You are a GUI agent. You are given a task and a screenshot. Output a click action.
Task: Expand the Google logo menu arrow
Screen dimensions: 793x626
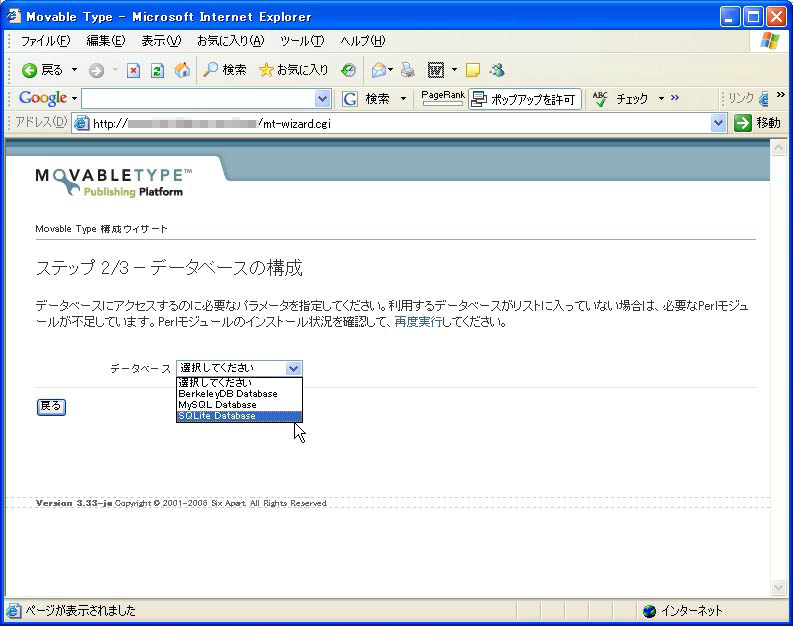[74, 98]
